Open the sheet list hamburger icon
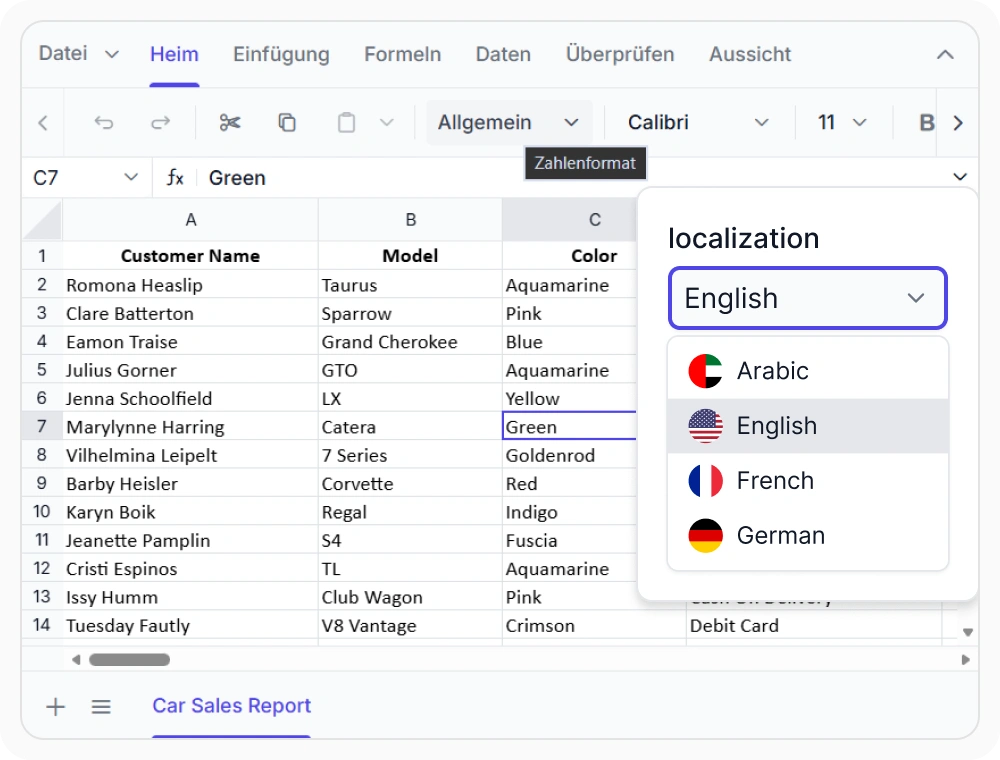 (101, 706)
